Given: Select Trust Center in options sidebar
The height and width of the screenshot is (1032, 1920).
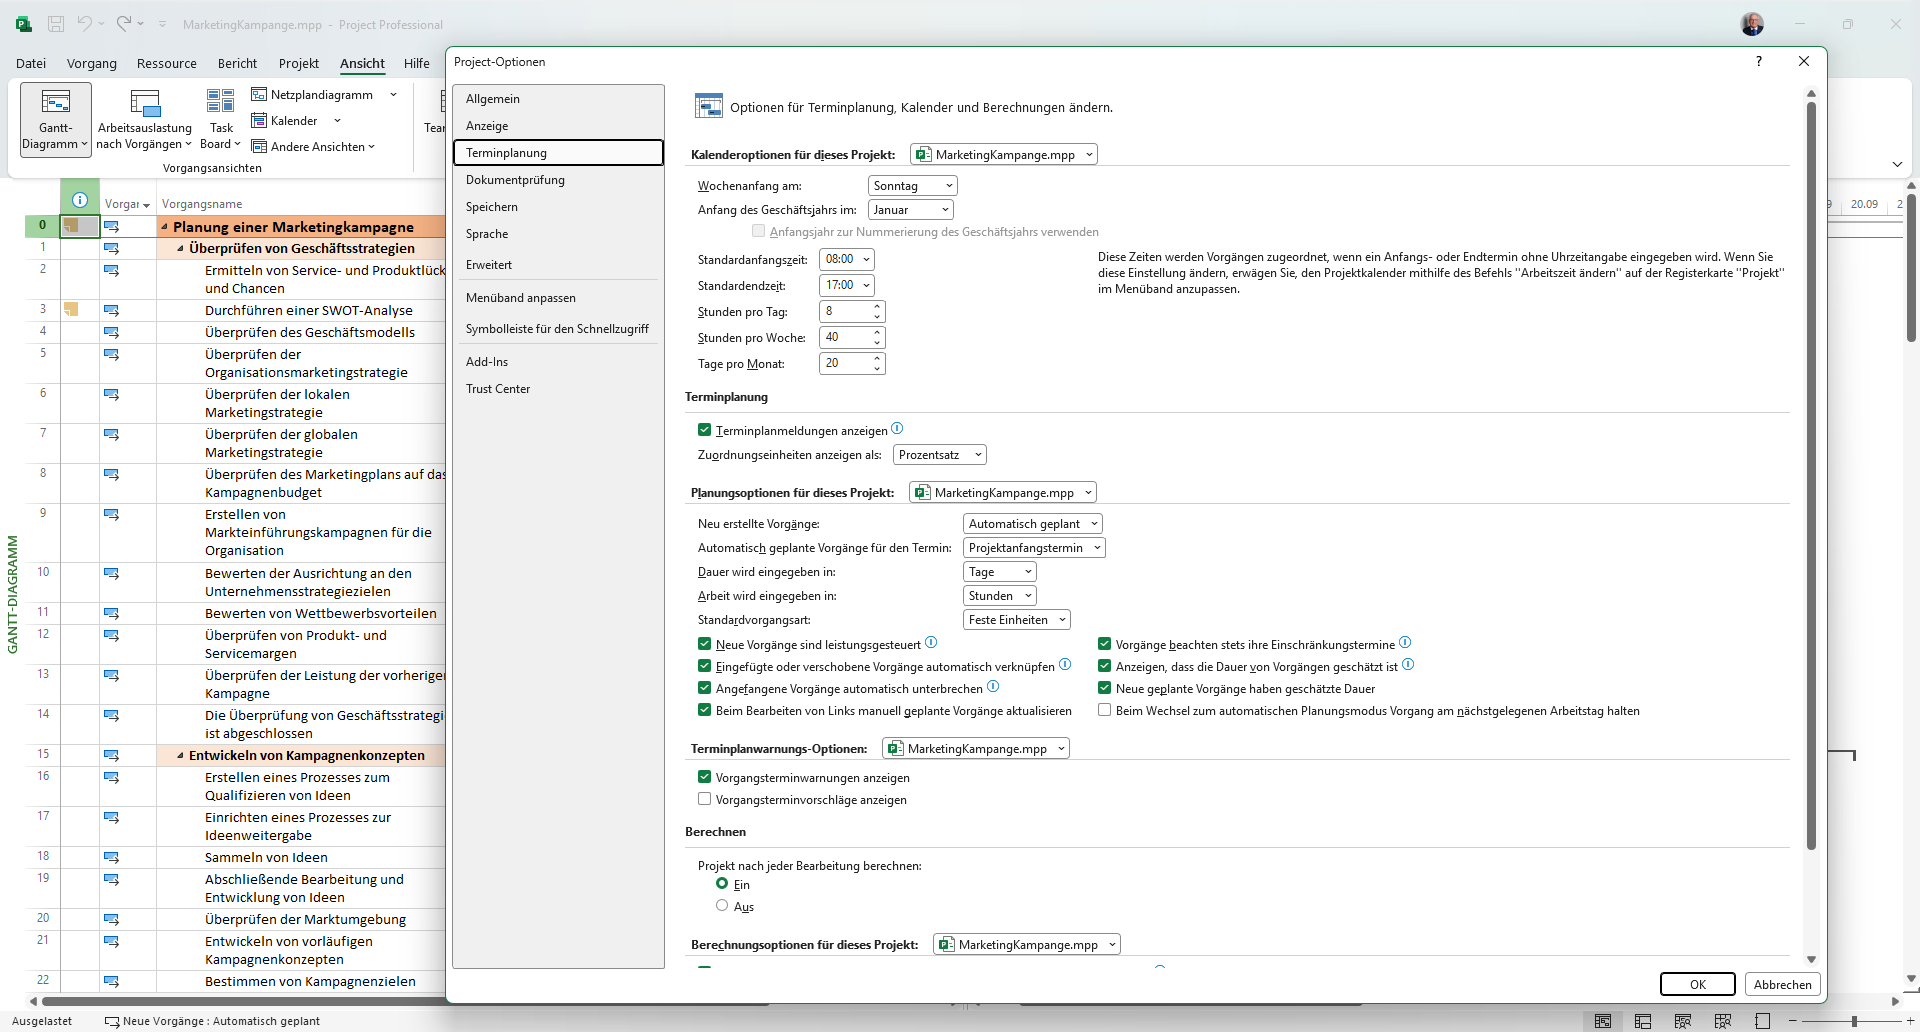Looking at the screenshot, I should pyautogui.click(x=558, y=388).
